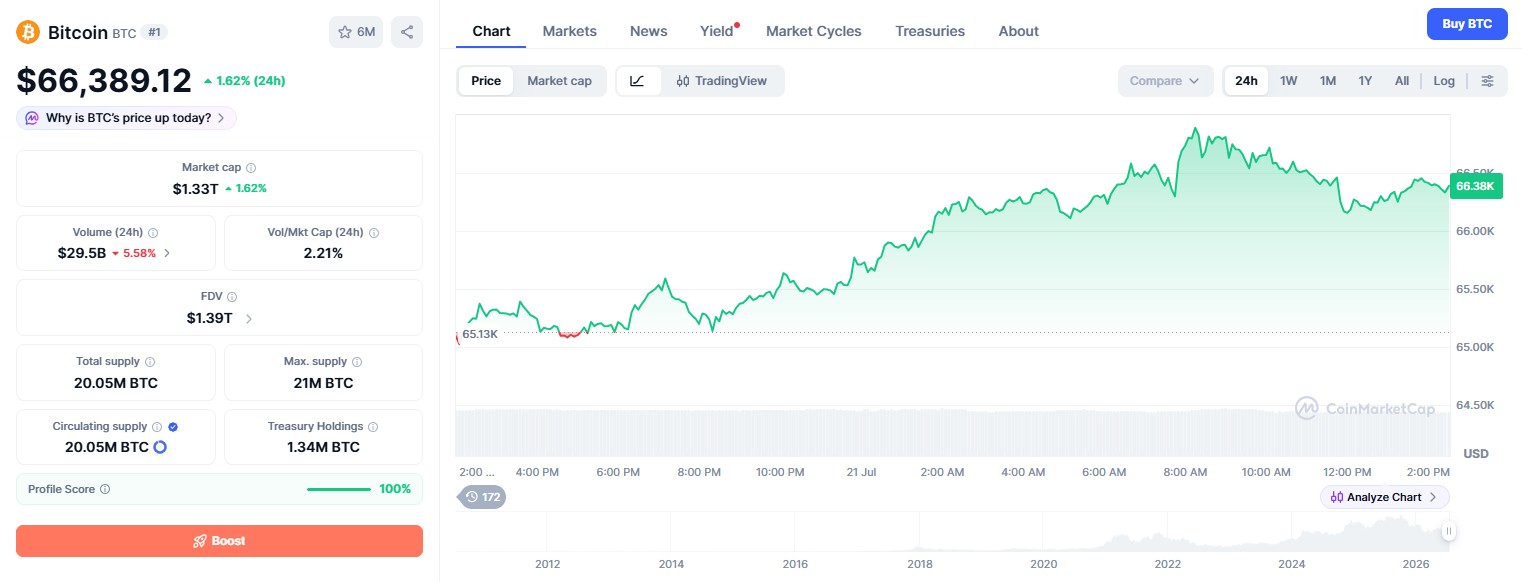The width and height of the screenshot is (1522, 581).
Task: Open the Markets tab
Action: [x=570, y=31]
